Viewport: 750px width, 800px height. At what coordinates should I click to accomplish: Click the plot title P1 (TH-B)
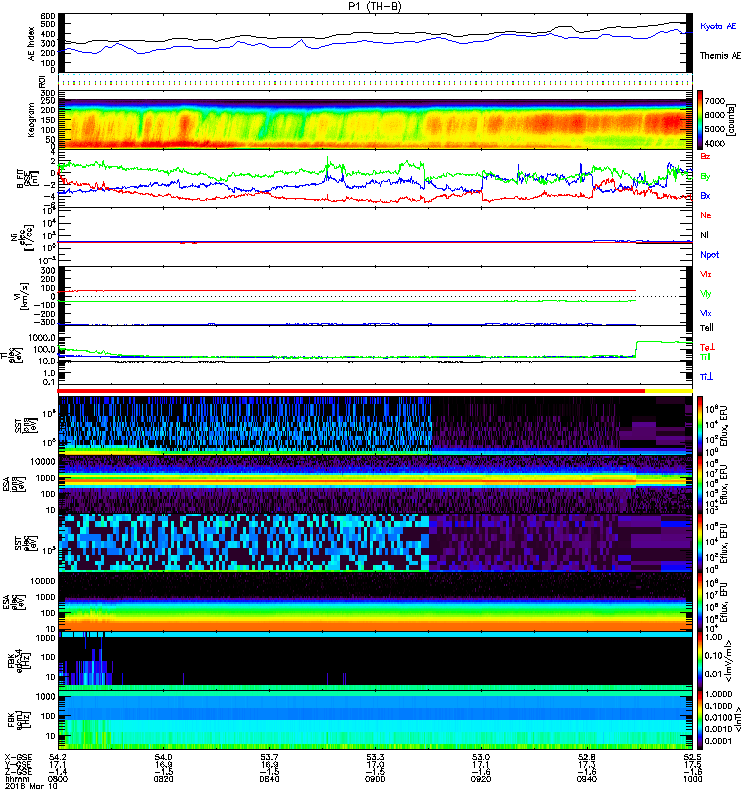(x=374, y=6)
